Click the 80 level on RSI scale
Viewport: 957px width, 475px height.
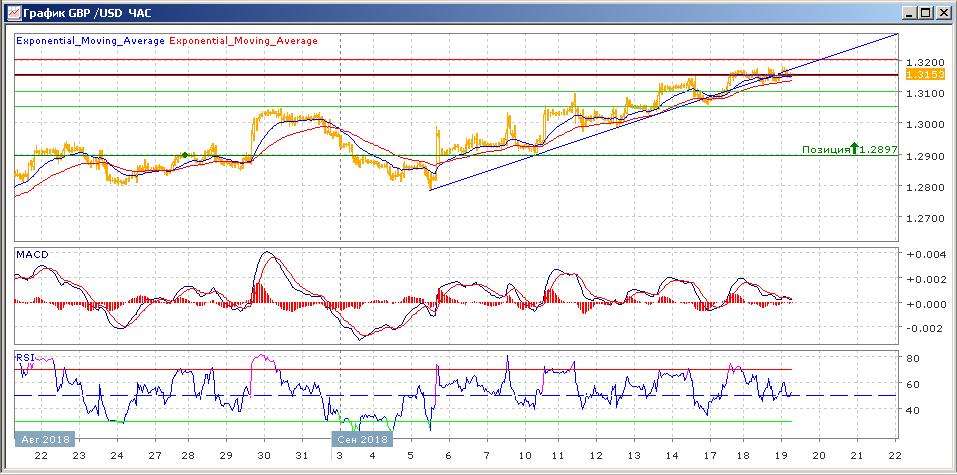point(913,358)
